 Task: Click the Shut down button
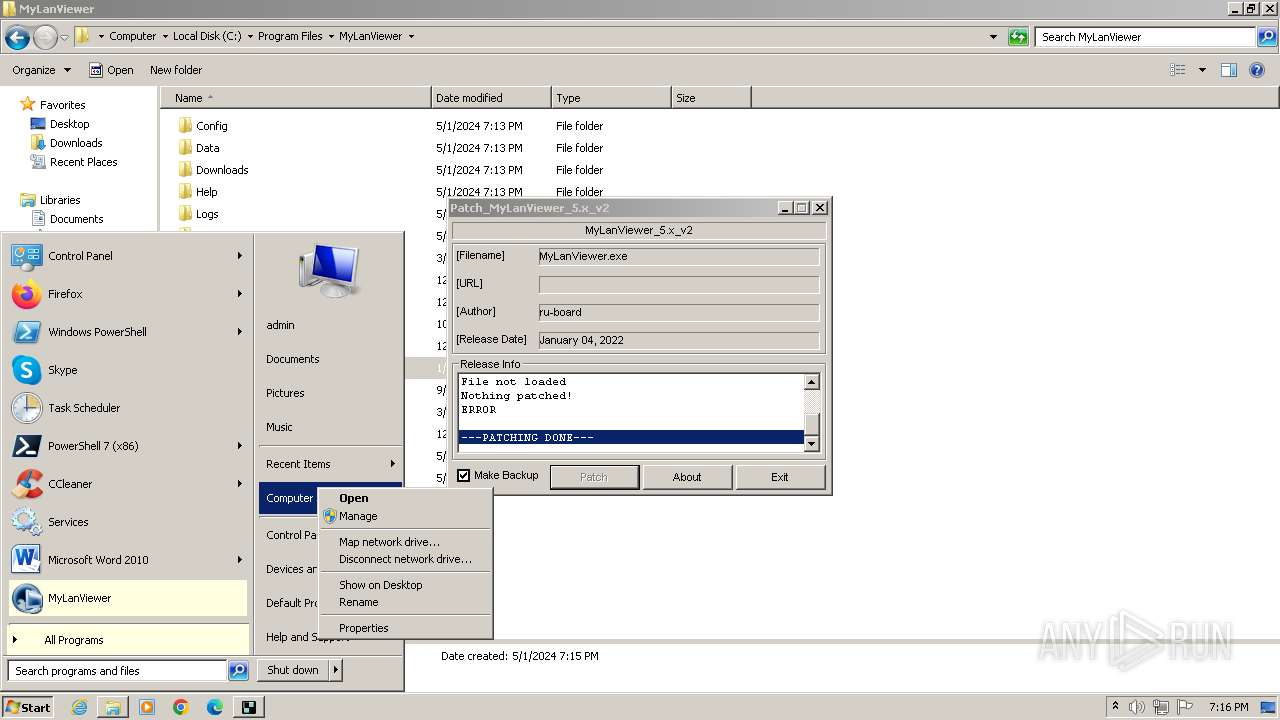point(293,670)
